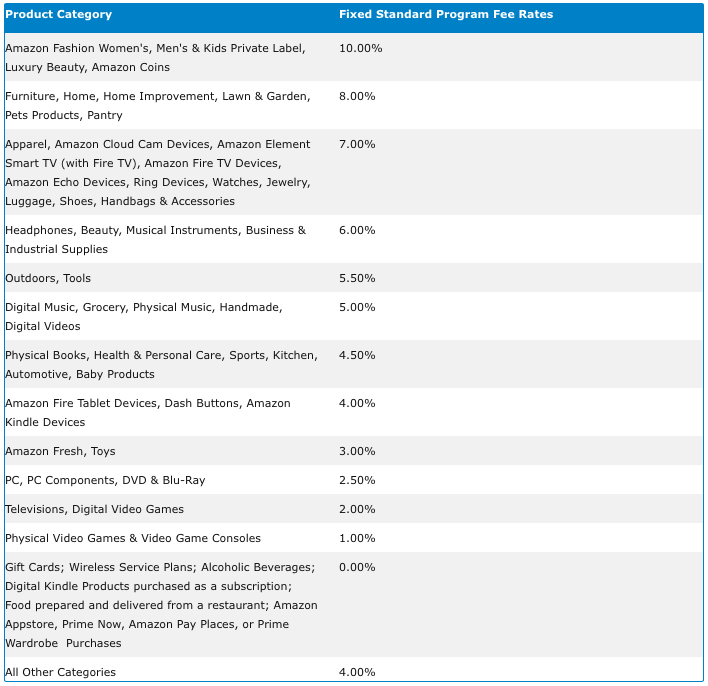Click the 4.00% rate beside Fire Tablet Devices
The height and width of the screenshot is (686, 708).
(357, 403)
